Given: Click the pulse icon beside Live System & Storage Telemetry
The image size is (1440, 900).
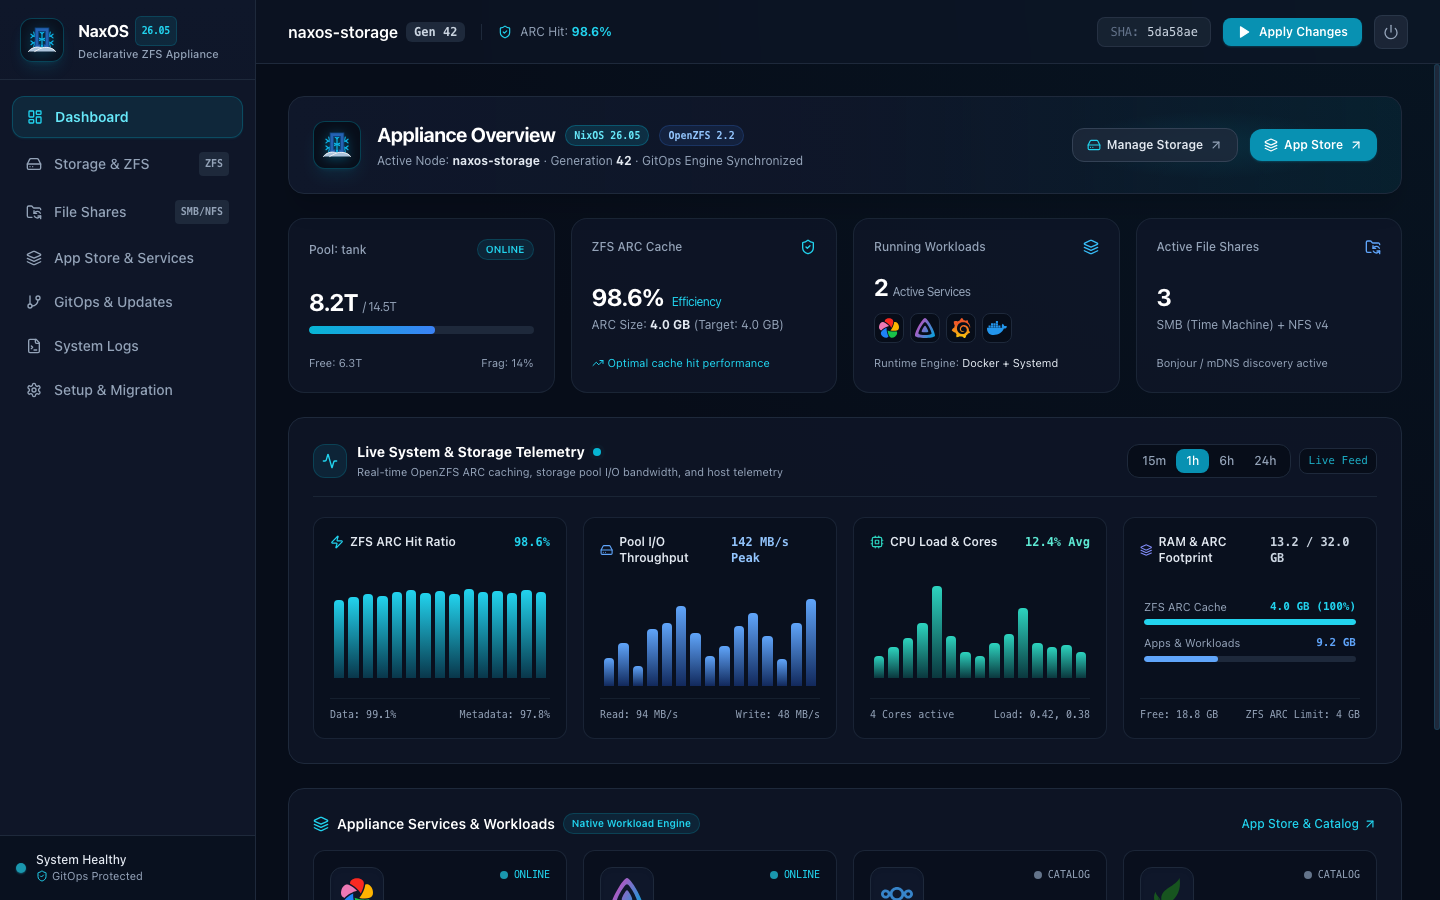Looking at the screenshot, I should (x=330, y=461).
